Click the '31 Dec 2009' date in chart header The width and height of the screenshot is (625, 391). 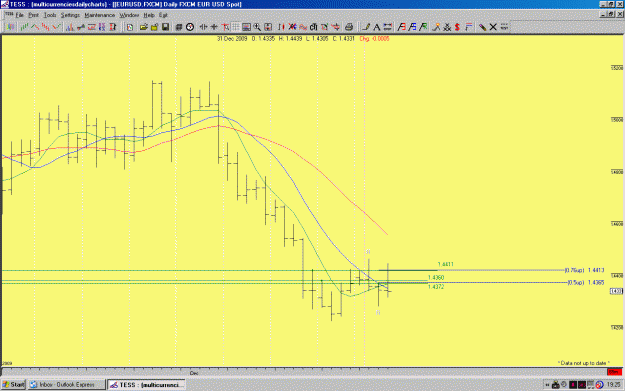click(x=232, y=39)
